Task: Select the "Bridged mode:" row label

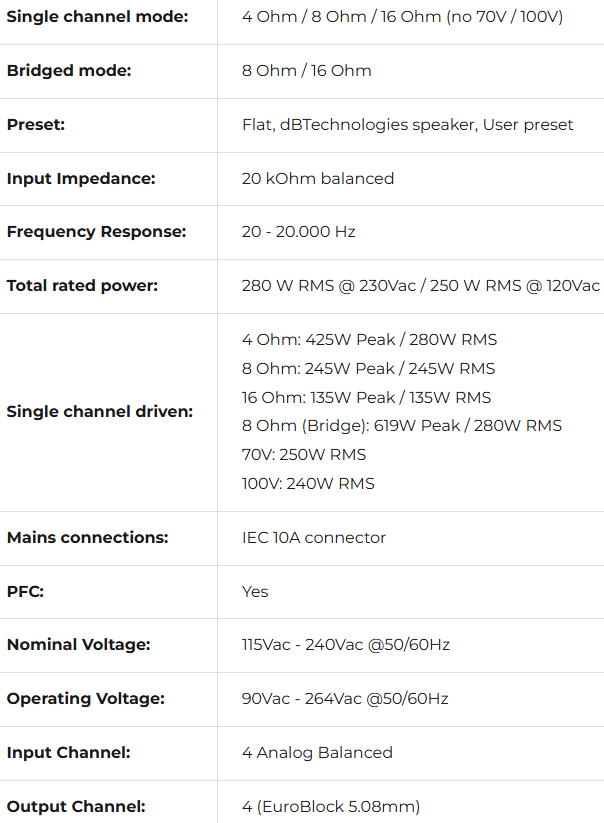Action: pyautogui.click(x=69, y=71)
